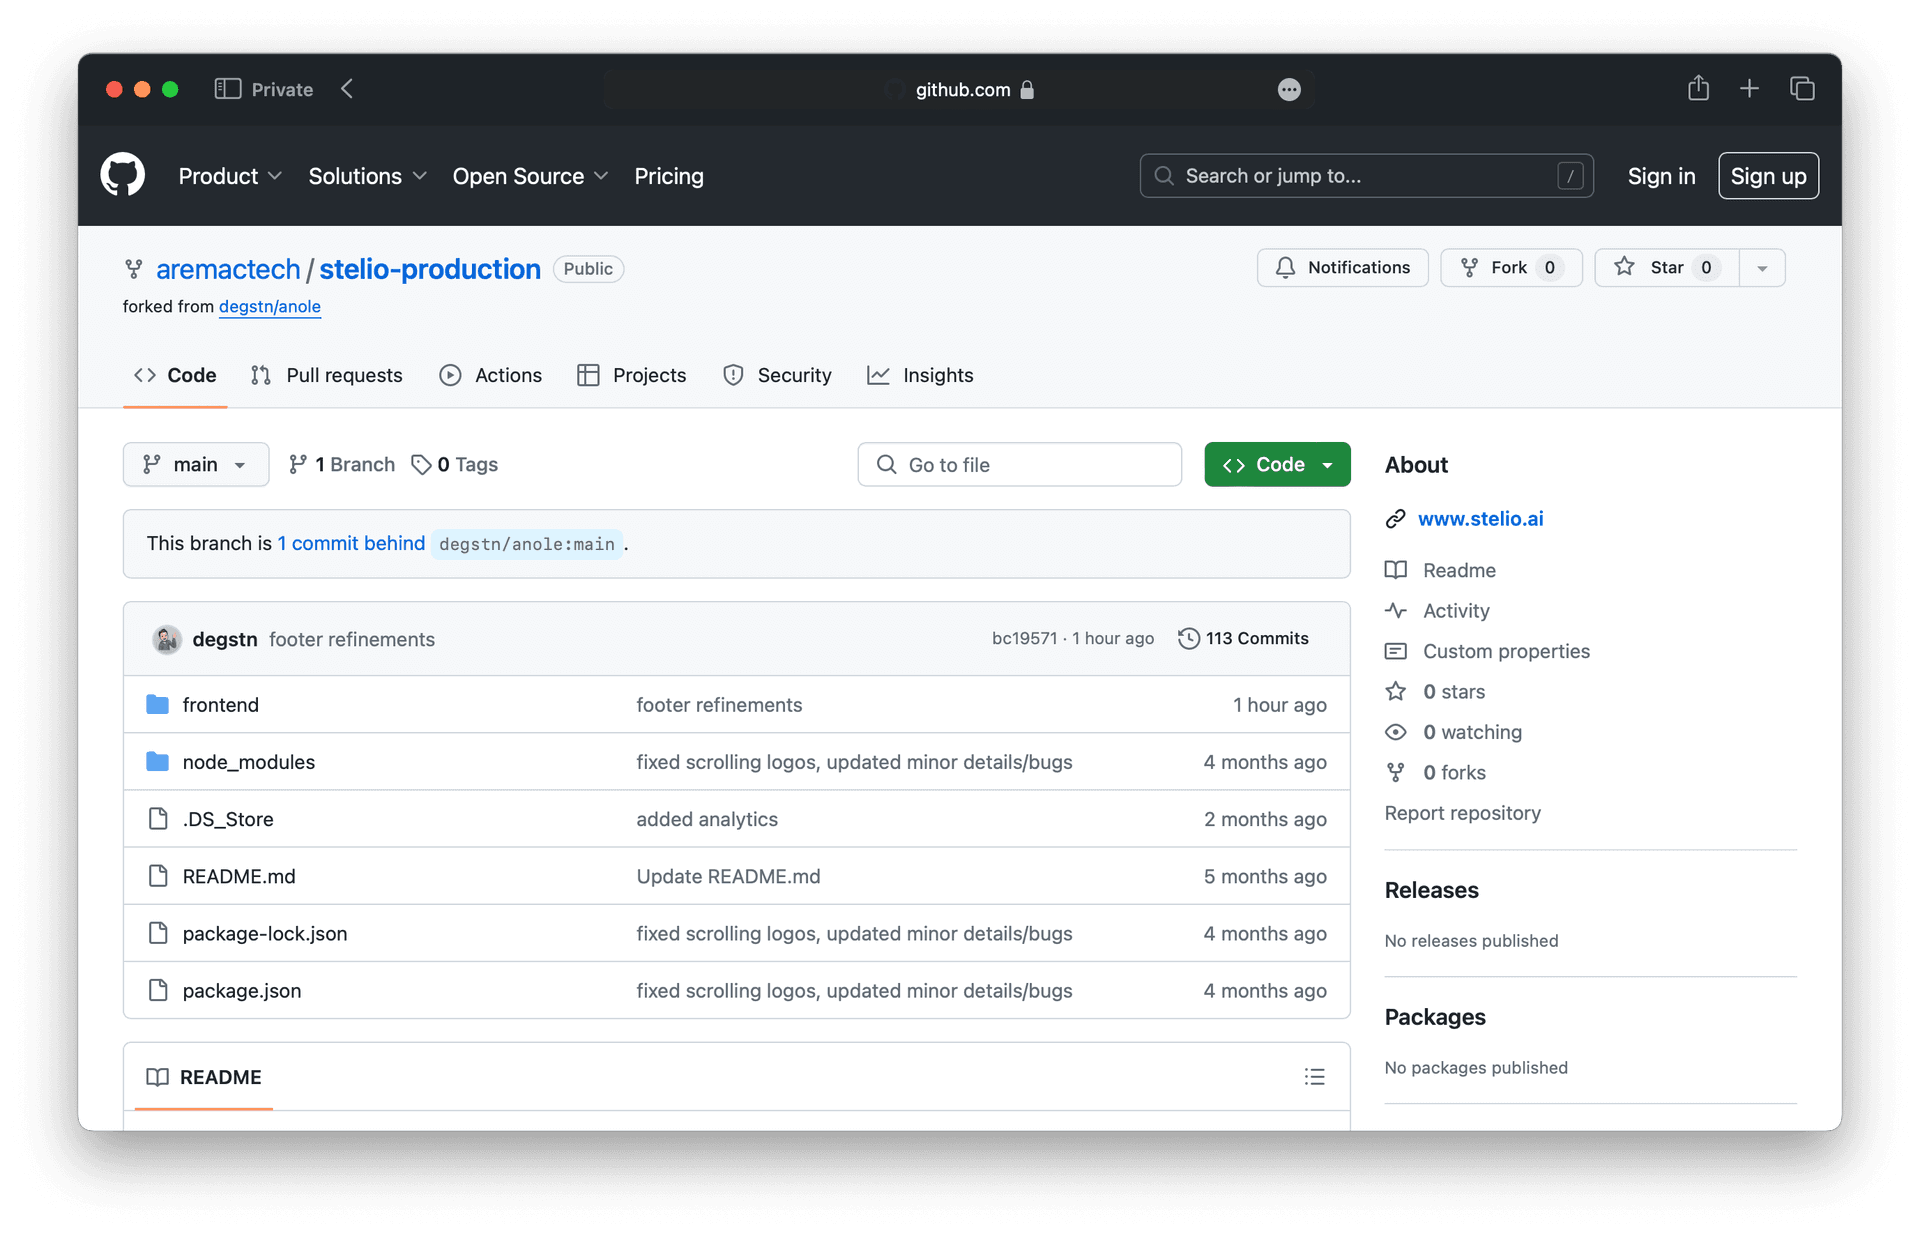Open the dropdown arrow next to Star
Viewport: 1920px width, 1234px height.
pos(1762,268)
